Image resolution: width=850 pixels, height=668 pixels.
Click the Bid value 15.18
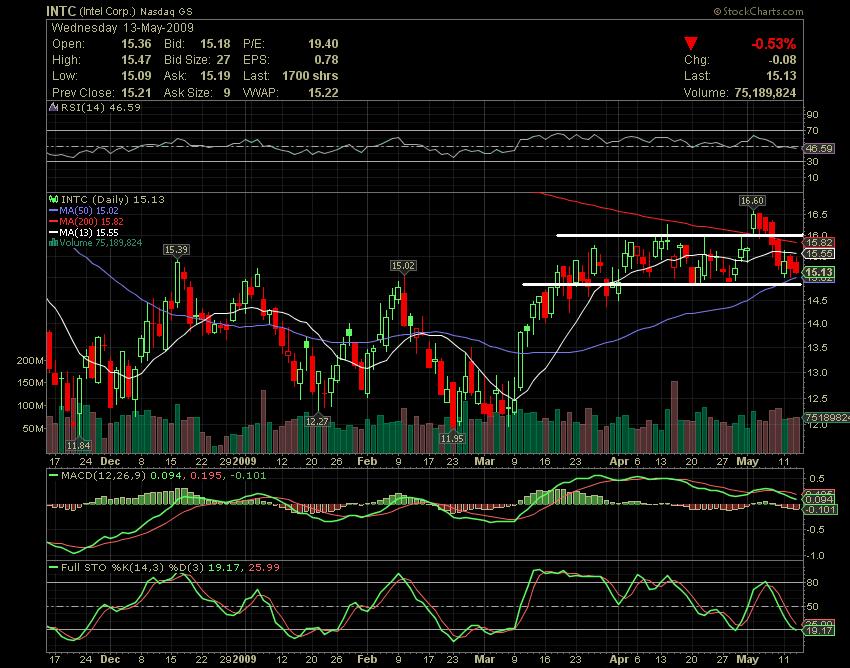click(215, 43)
